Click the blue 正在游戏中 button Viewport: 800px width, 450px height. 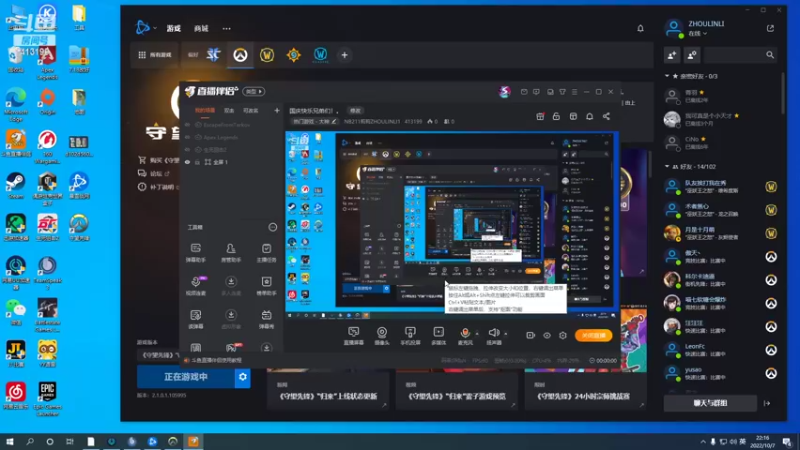coord(186,377)
